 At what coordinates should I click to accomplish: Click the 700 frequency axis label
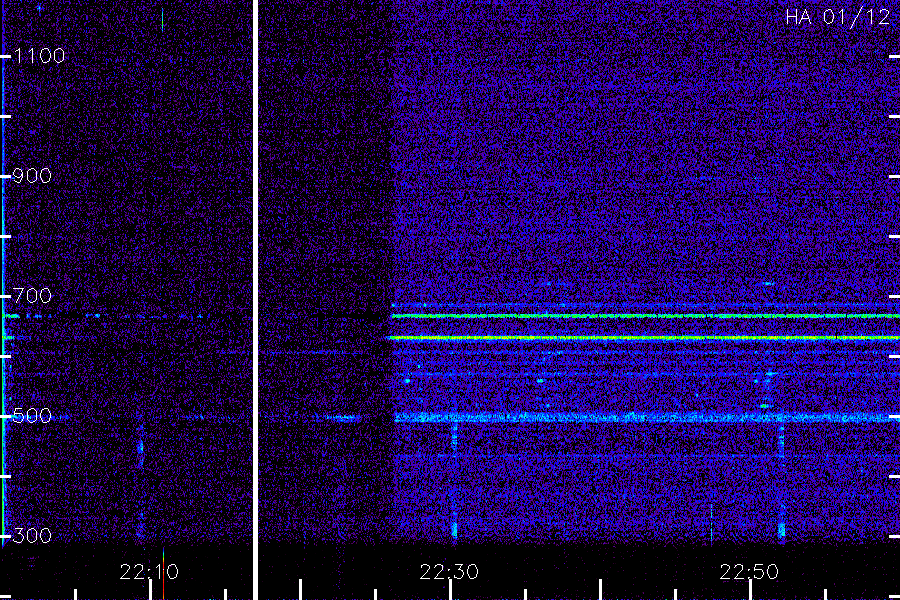[x=32, y=296]
